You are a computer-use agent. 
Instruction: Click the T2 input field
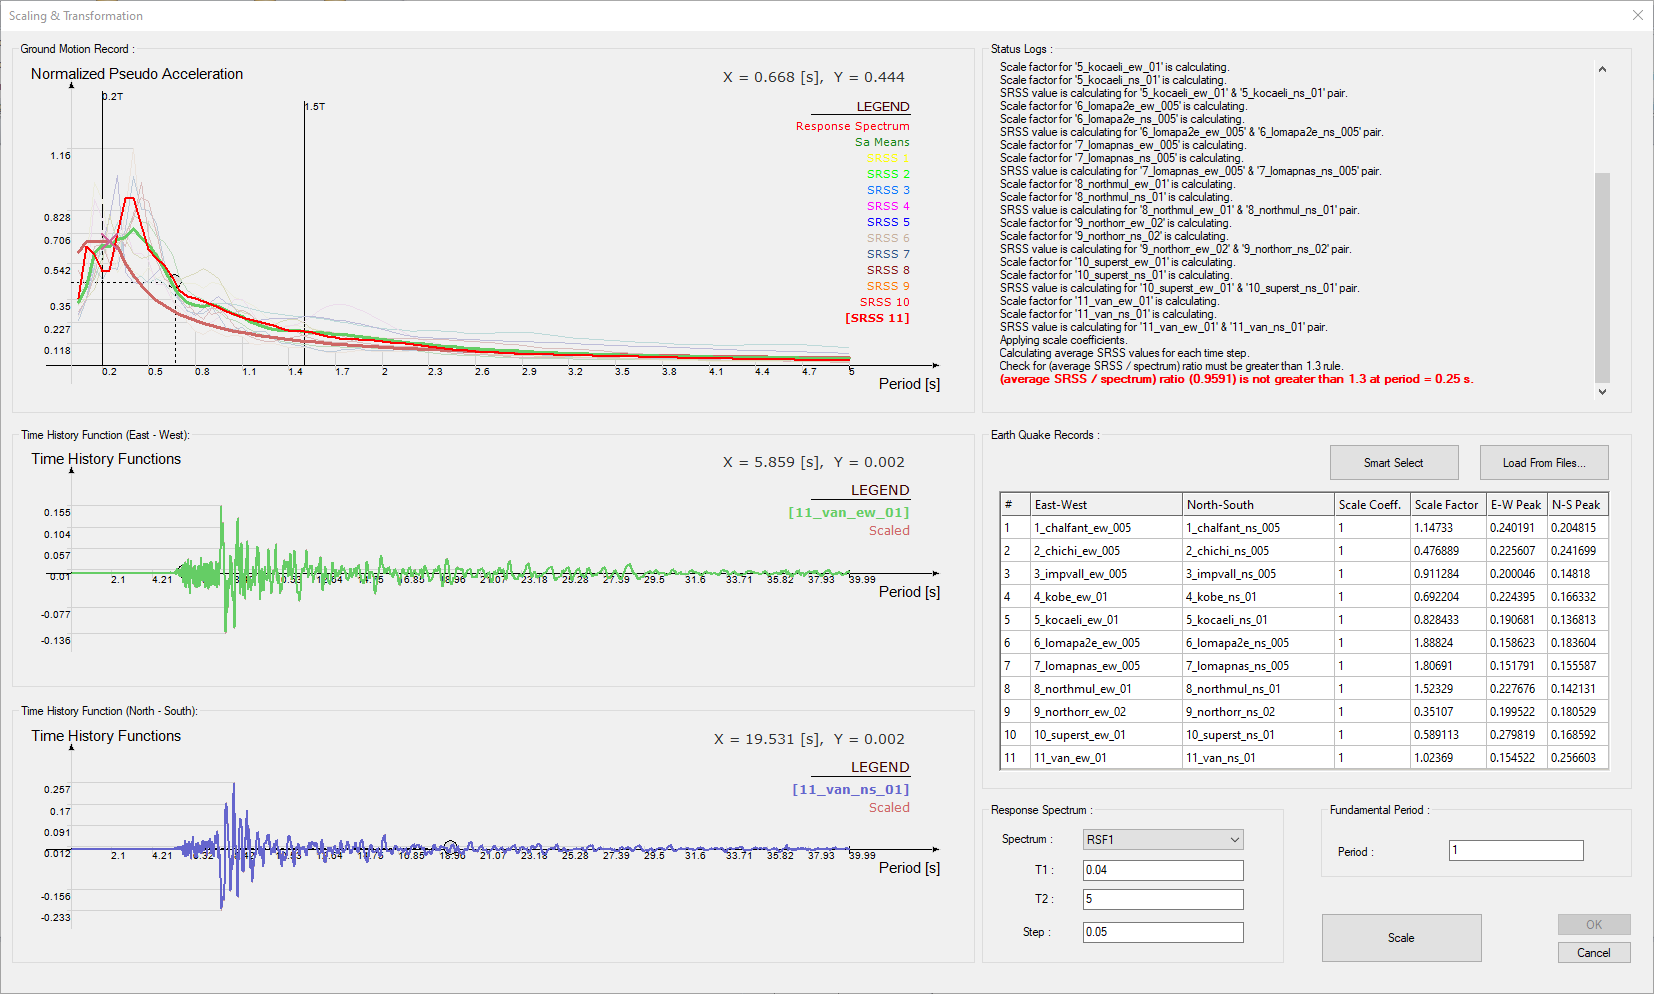(1163, 899)
